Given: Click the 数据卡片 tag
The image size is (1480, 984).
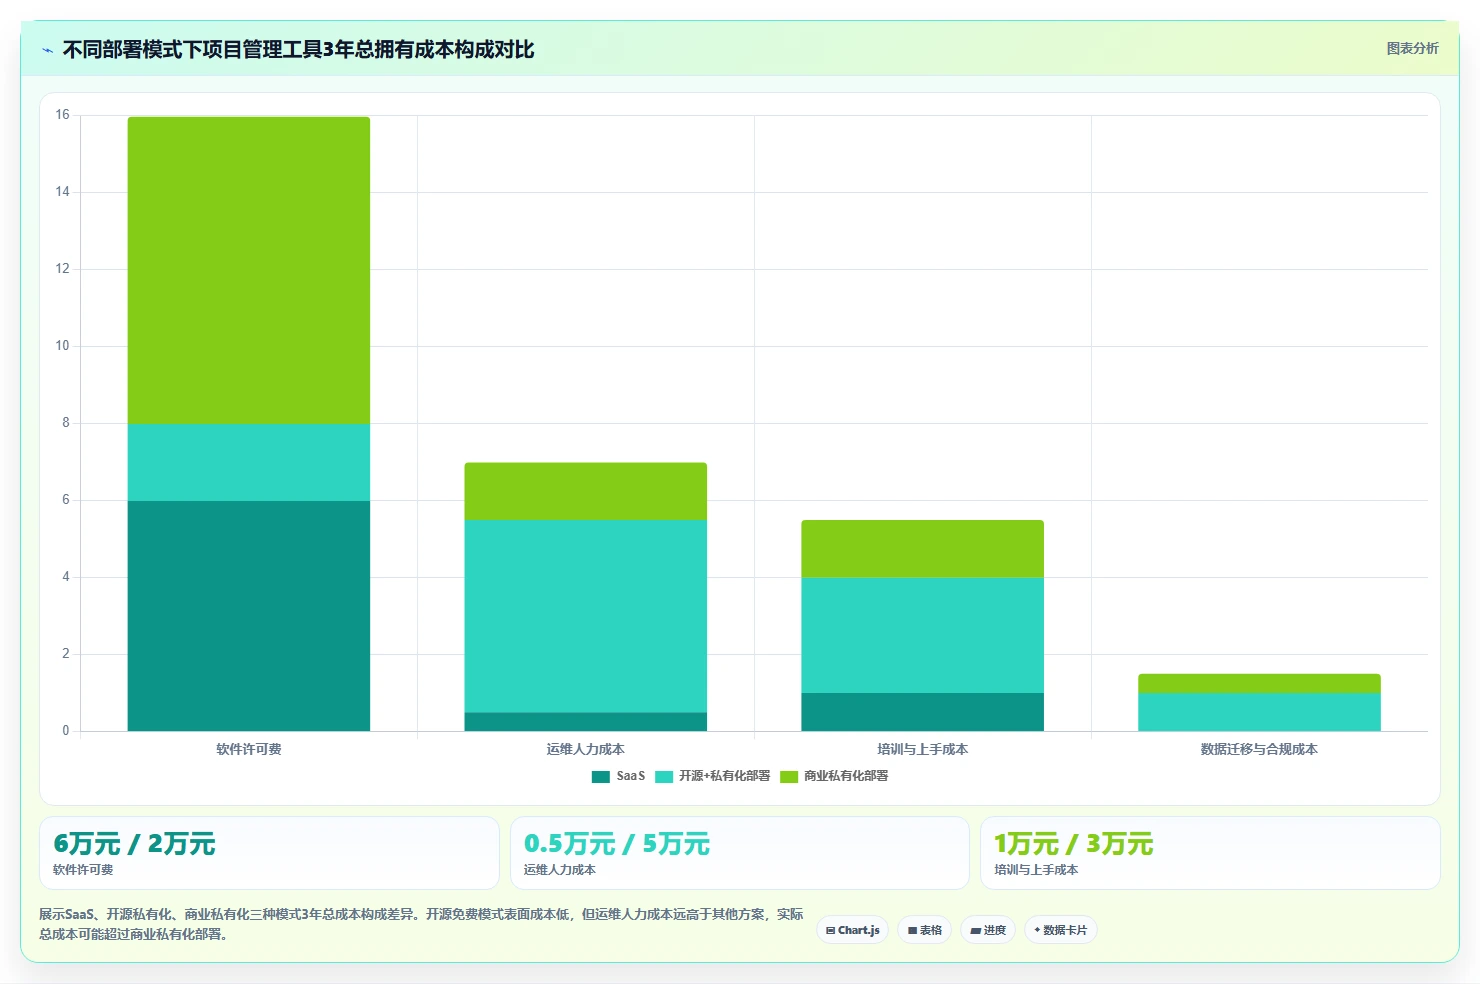Looking at the screenshot, I should [1061, 930].
